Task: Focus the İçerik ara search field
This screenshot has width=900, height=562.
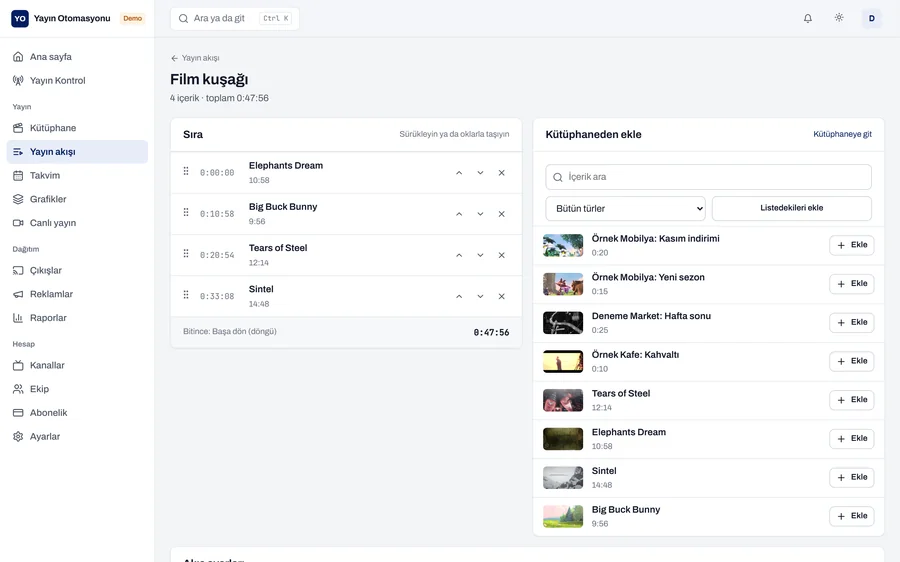Action: tap(708, 177)
